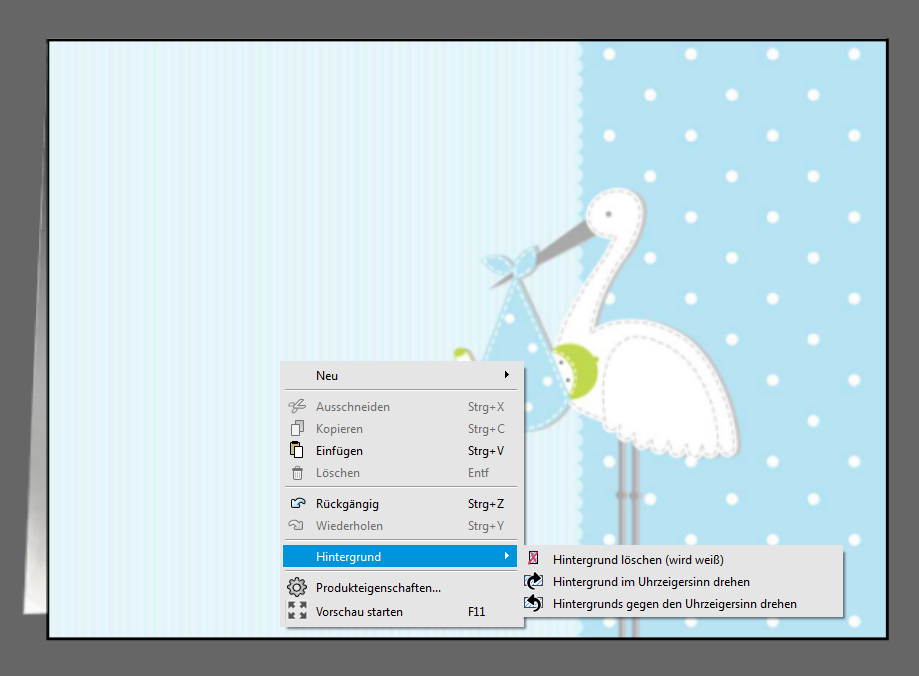Expand the Hintergrund submenu arrow
This screenshot has width=919, height=676.
click(x=506, y=556)
